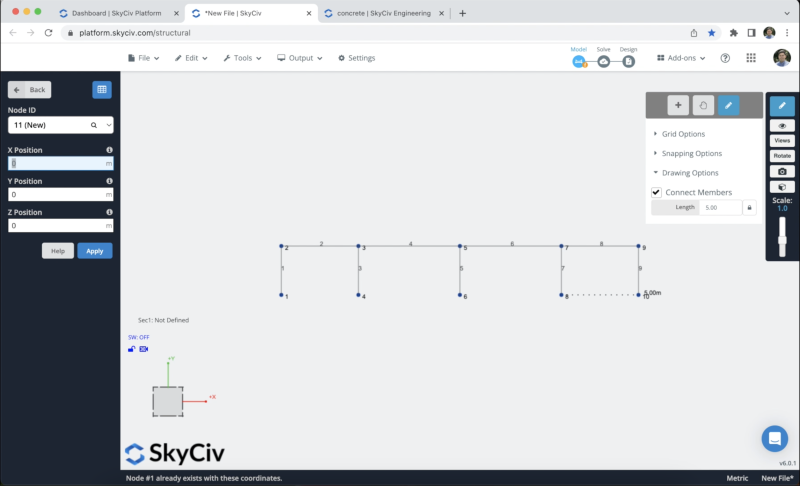This screenshot has width=800, height=486.
Task: Open the Add-ons dropdown
Action: coord(681,58)
